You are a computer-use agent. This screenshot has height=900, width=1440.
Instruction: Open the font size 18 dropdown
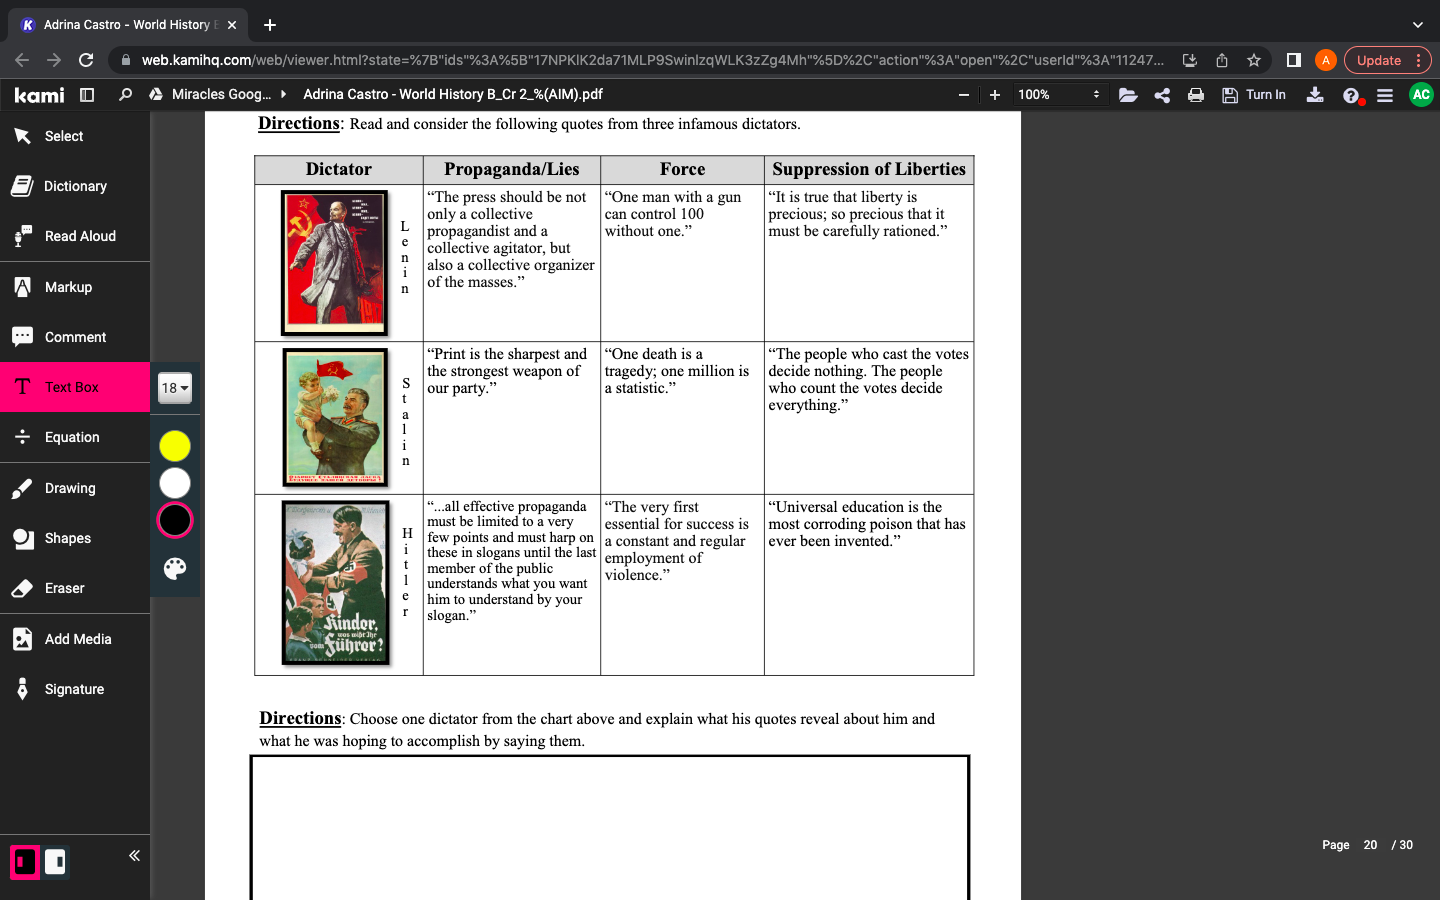pos(175,388)
